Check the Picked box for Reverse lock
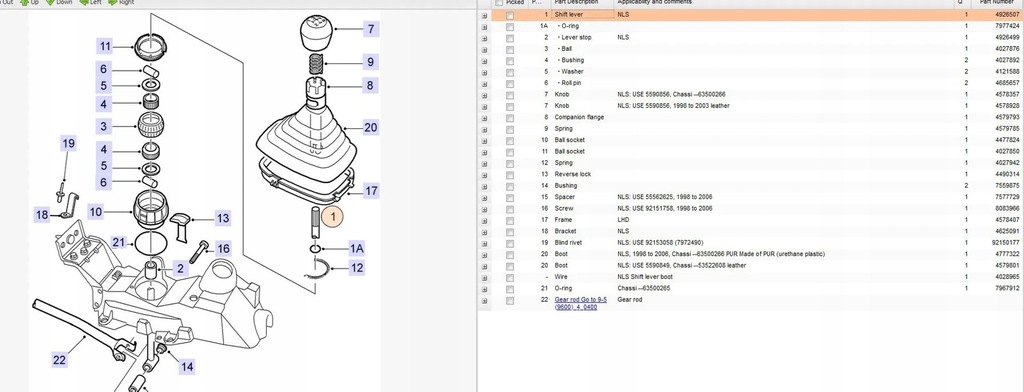Screen dimensions: 1024x392 pyautogui.click(x=510, y=174)
